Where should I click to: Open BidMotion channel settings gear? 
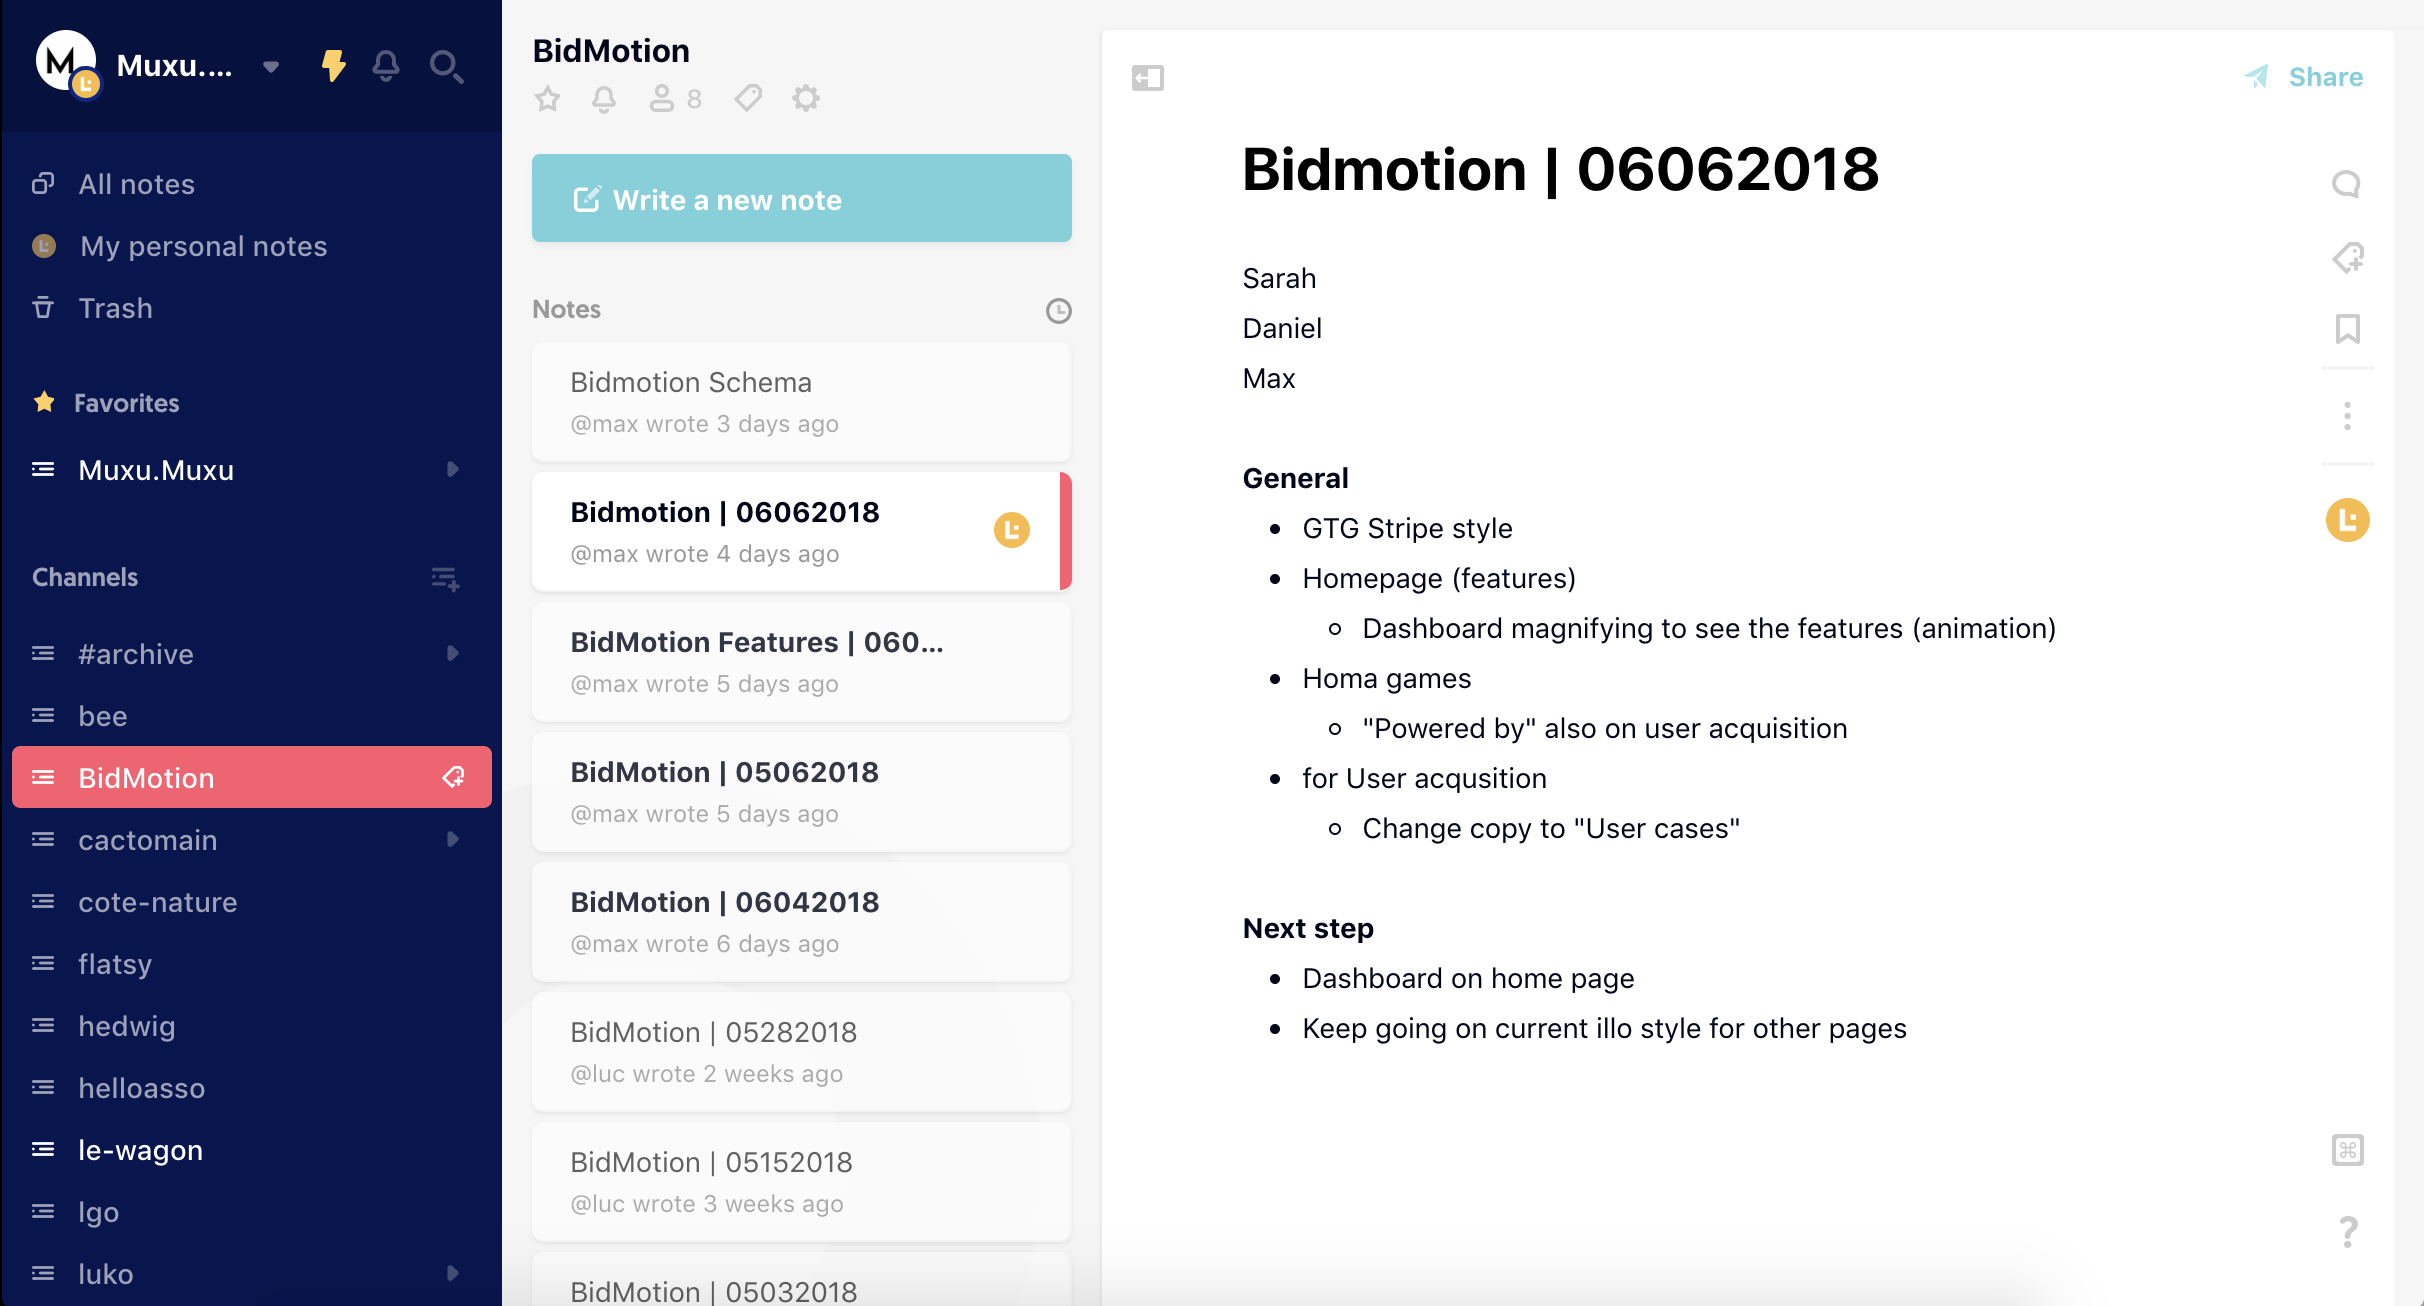(806, 98)
